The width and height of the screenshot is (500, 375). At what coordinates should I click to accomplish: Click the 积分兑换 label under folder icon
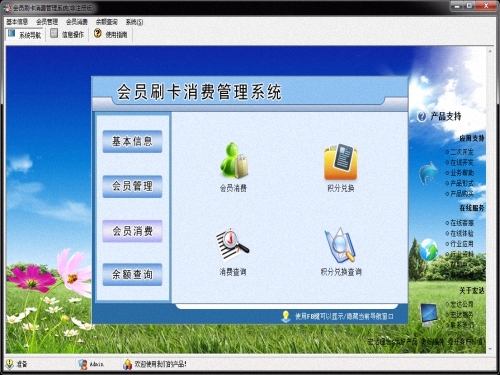(340, 188)
